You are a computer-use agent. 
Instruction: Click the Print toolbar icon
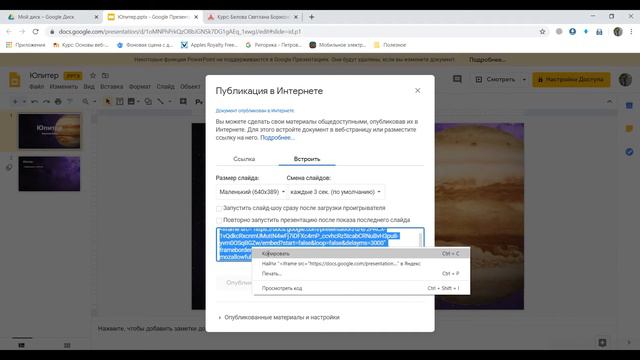click(58, 101)
